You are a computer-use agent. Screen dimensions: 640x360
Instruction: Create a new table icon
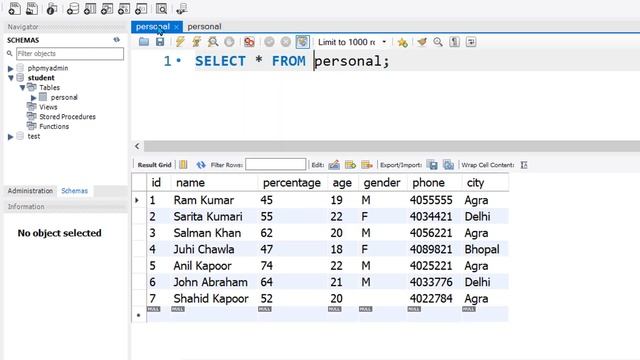pyautogui.click(x=90, y=9)
